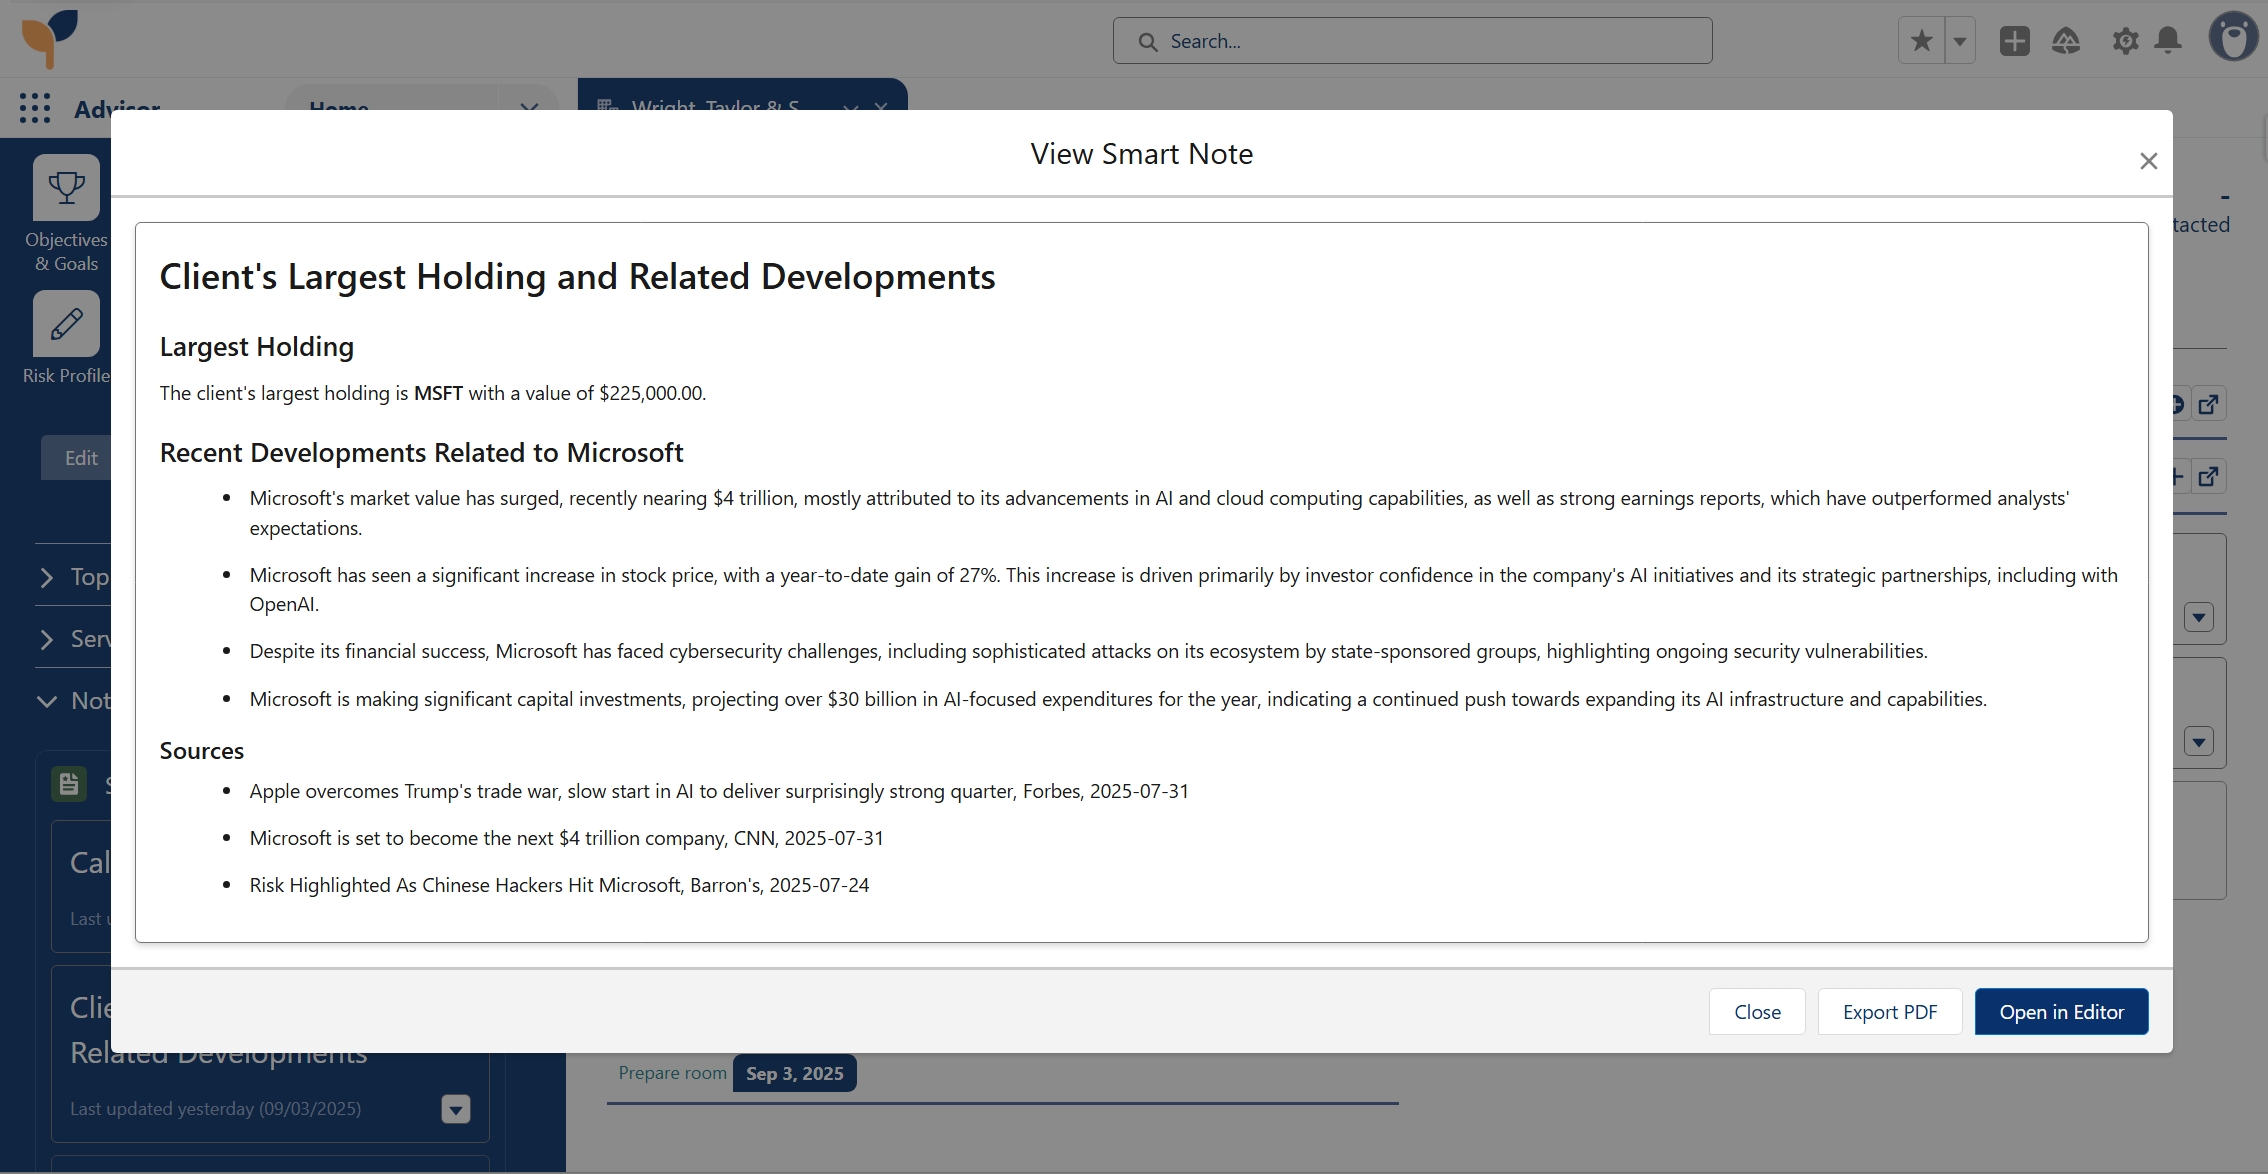Focus the global Search field
Viewport: 2268px width, 1174px height.
1412,41
